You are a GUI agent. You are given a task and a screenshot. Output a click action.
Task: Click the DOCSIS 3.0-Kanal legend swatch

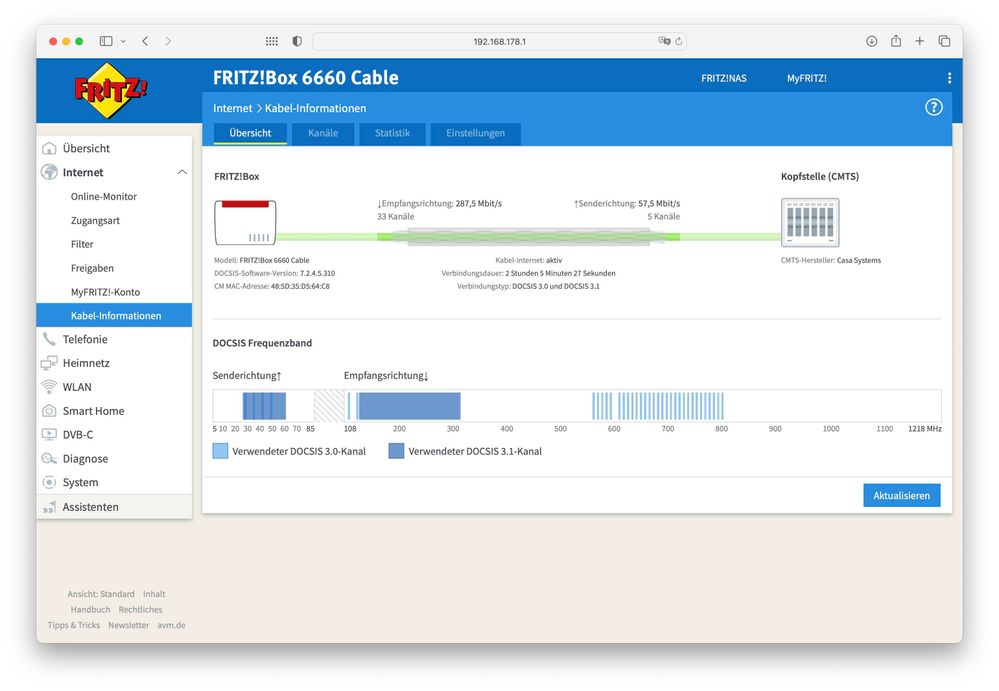pyautogui.click(x=220, y=451)
